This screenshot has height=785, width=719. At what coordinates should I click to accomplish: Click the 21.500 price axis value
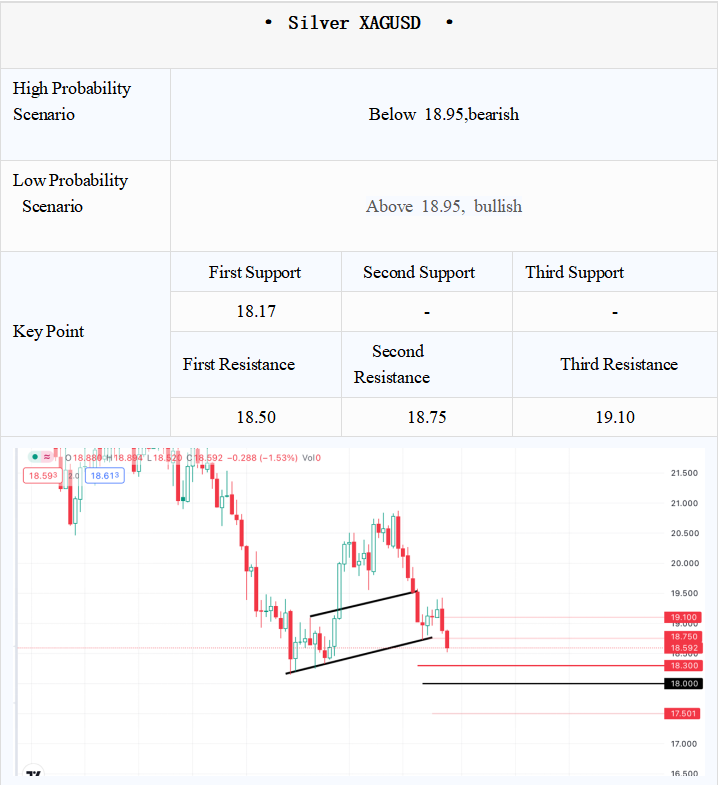point(684,473)
